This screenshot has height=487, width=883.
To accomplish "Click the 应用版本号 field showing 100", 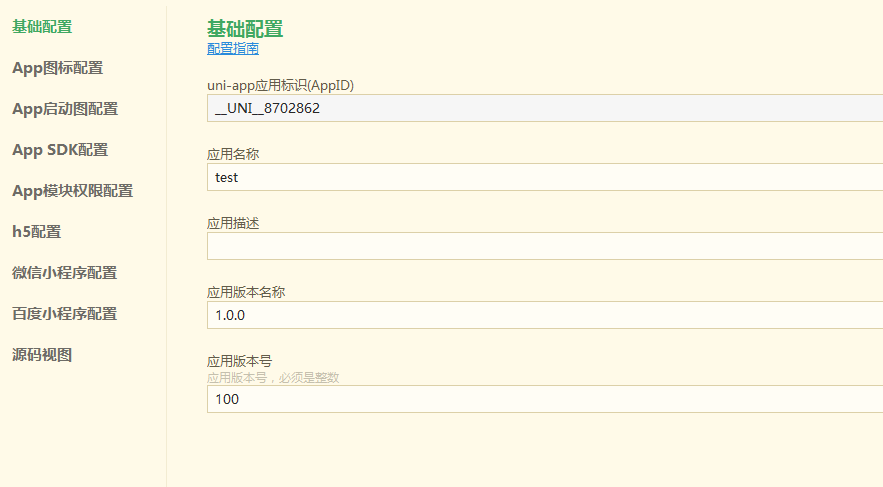I will pos(545,399).
